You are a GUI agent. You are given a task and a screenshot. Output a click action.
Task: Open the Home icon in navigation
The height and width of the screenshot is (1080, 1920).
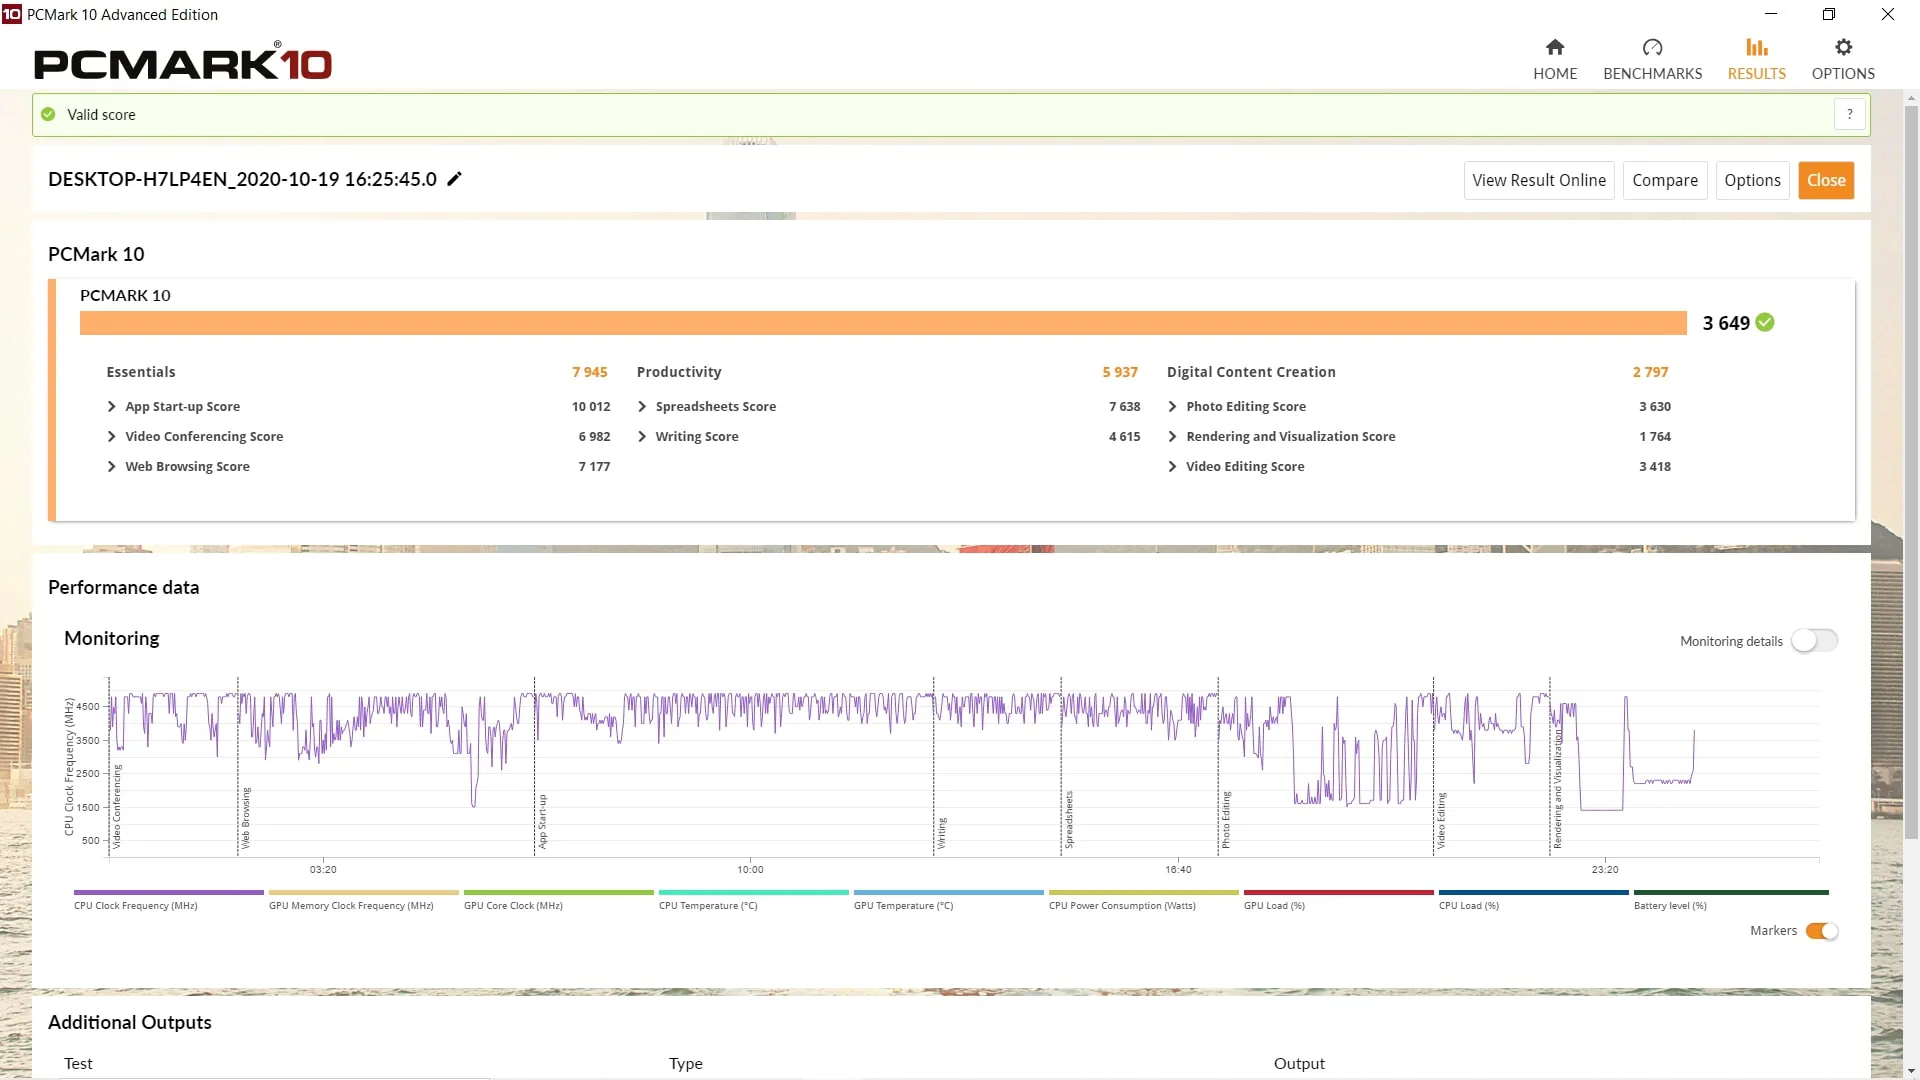(x=1555, y=47)
